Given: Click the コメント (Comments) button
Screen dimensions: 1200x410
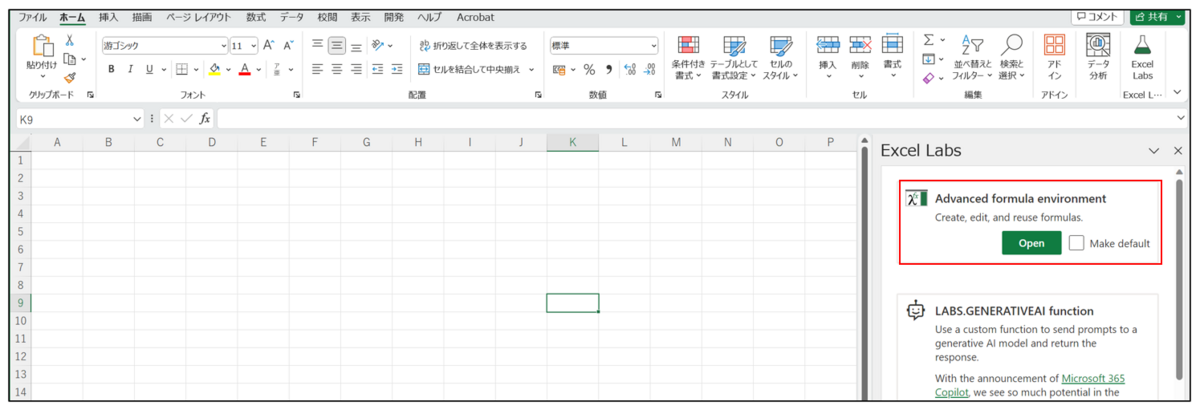Looking at the screenshot, I should point(1097,17).
